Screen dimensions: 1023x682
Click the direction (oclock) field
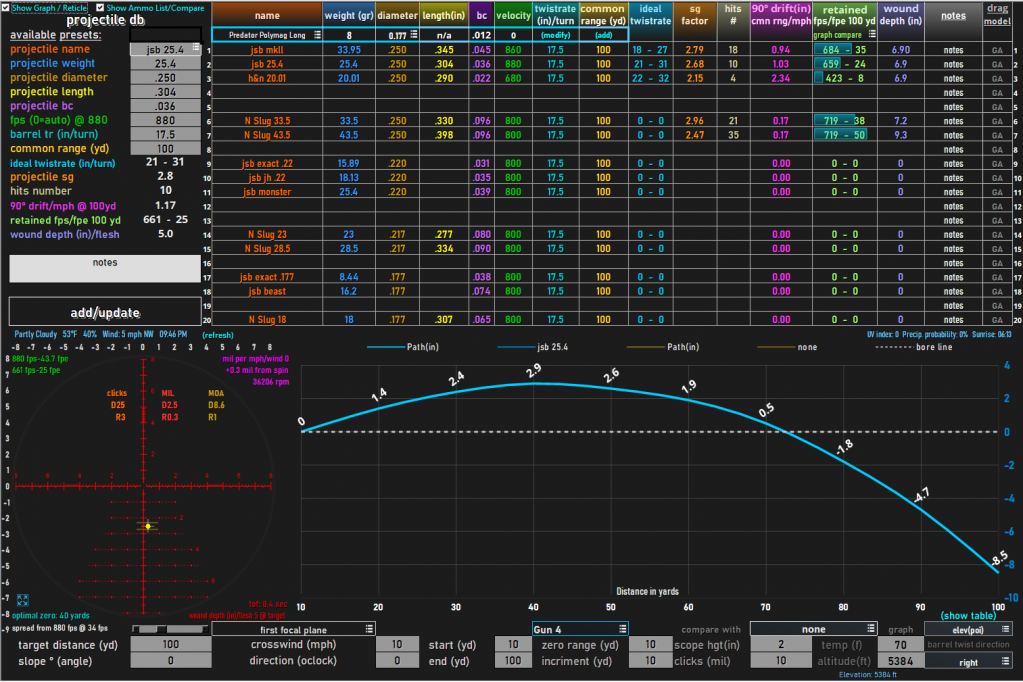point(397,660)
